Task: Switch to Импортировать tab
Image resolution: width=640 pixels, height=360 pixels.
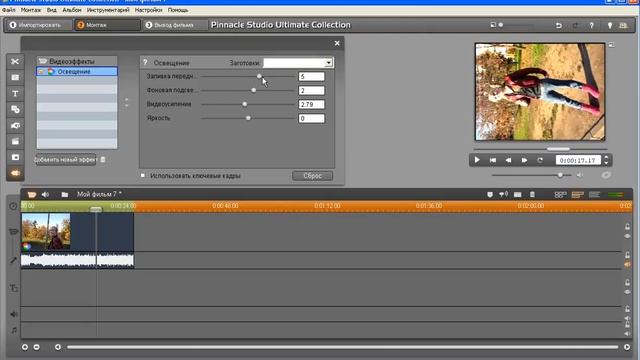Action: 39,25
